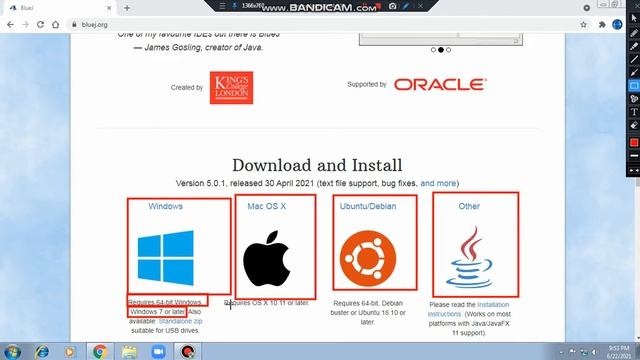Toggle Bandicam drawing pencil mode

(x=406, y=6)
